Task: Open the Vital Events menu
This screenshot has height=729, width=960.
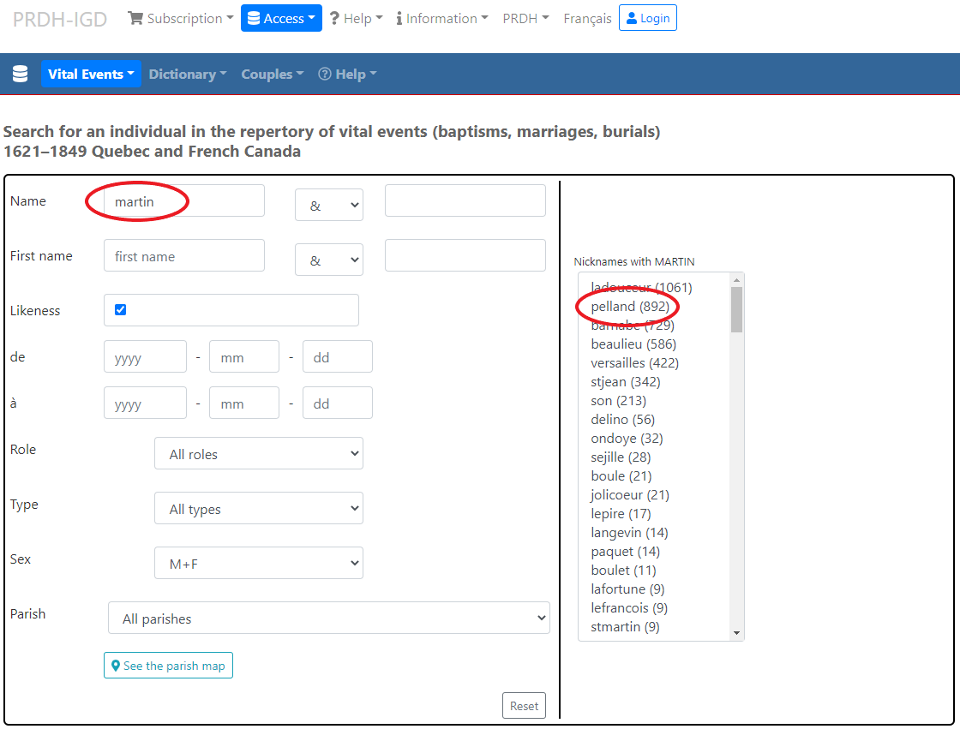Action: coord(91,74)
